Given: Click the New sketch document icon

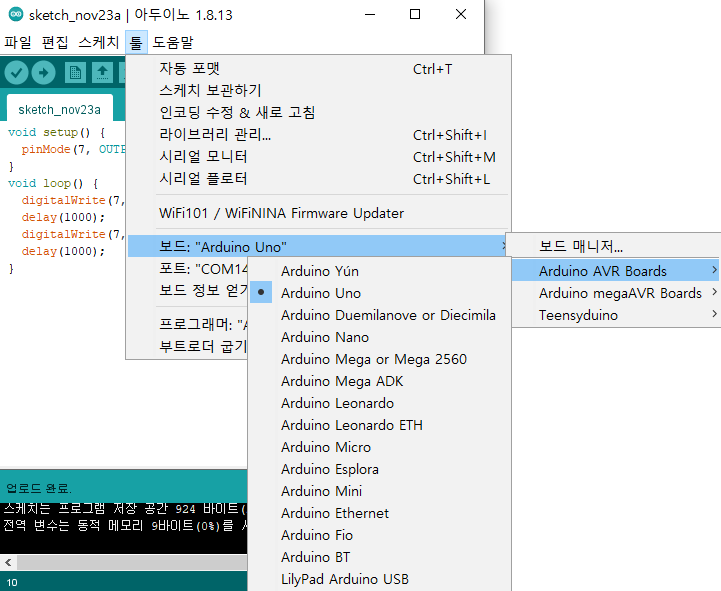Looking at the screenshot, I should [x=75, y=73].
